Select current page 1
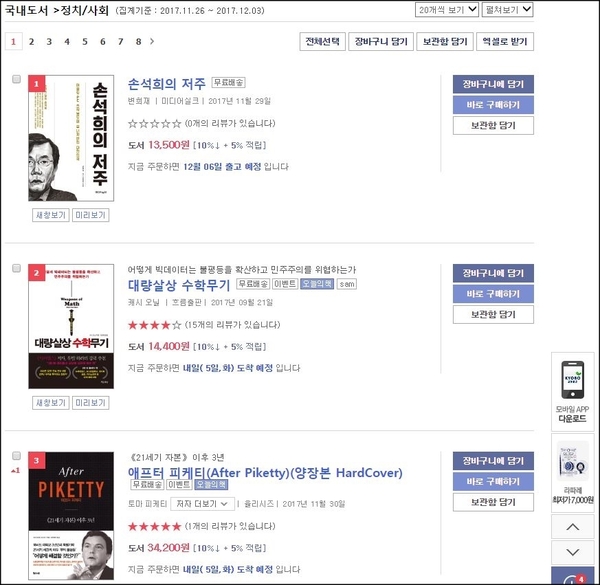Image resolution: width=600 pixels, height=585 pixels. pyautogui.click(x=13, y=41)
